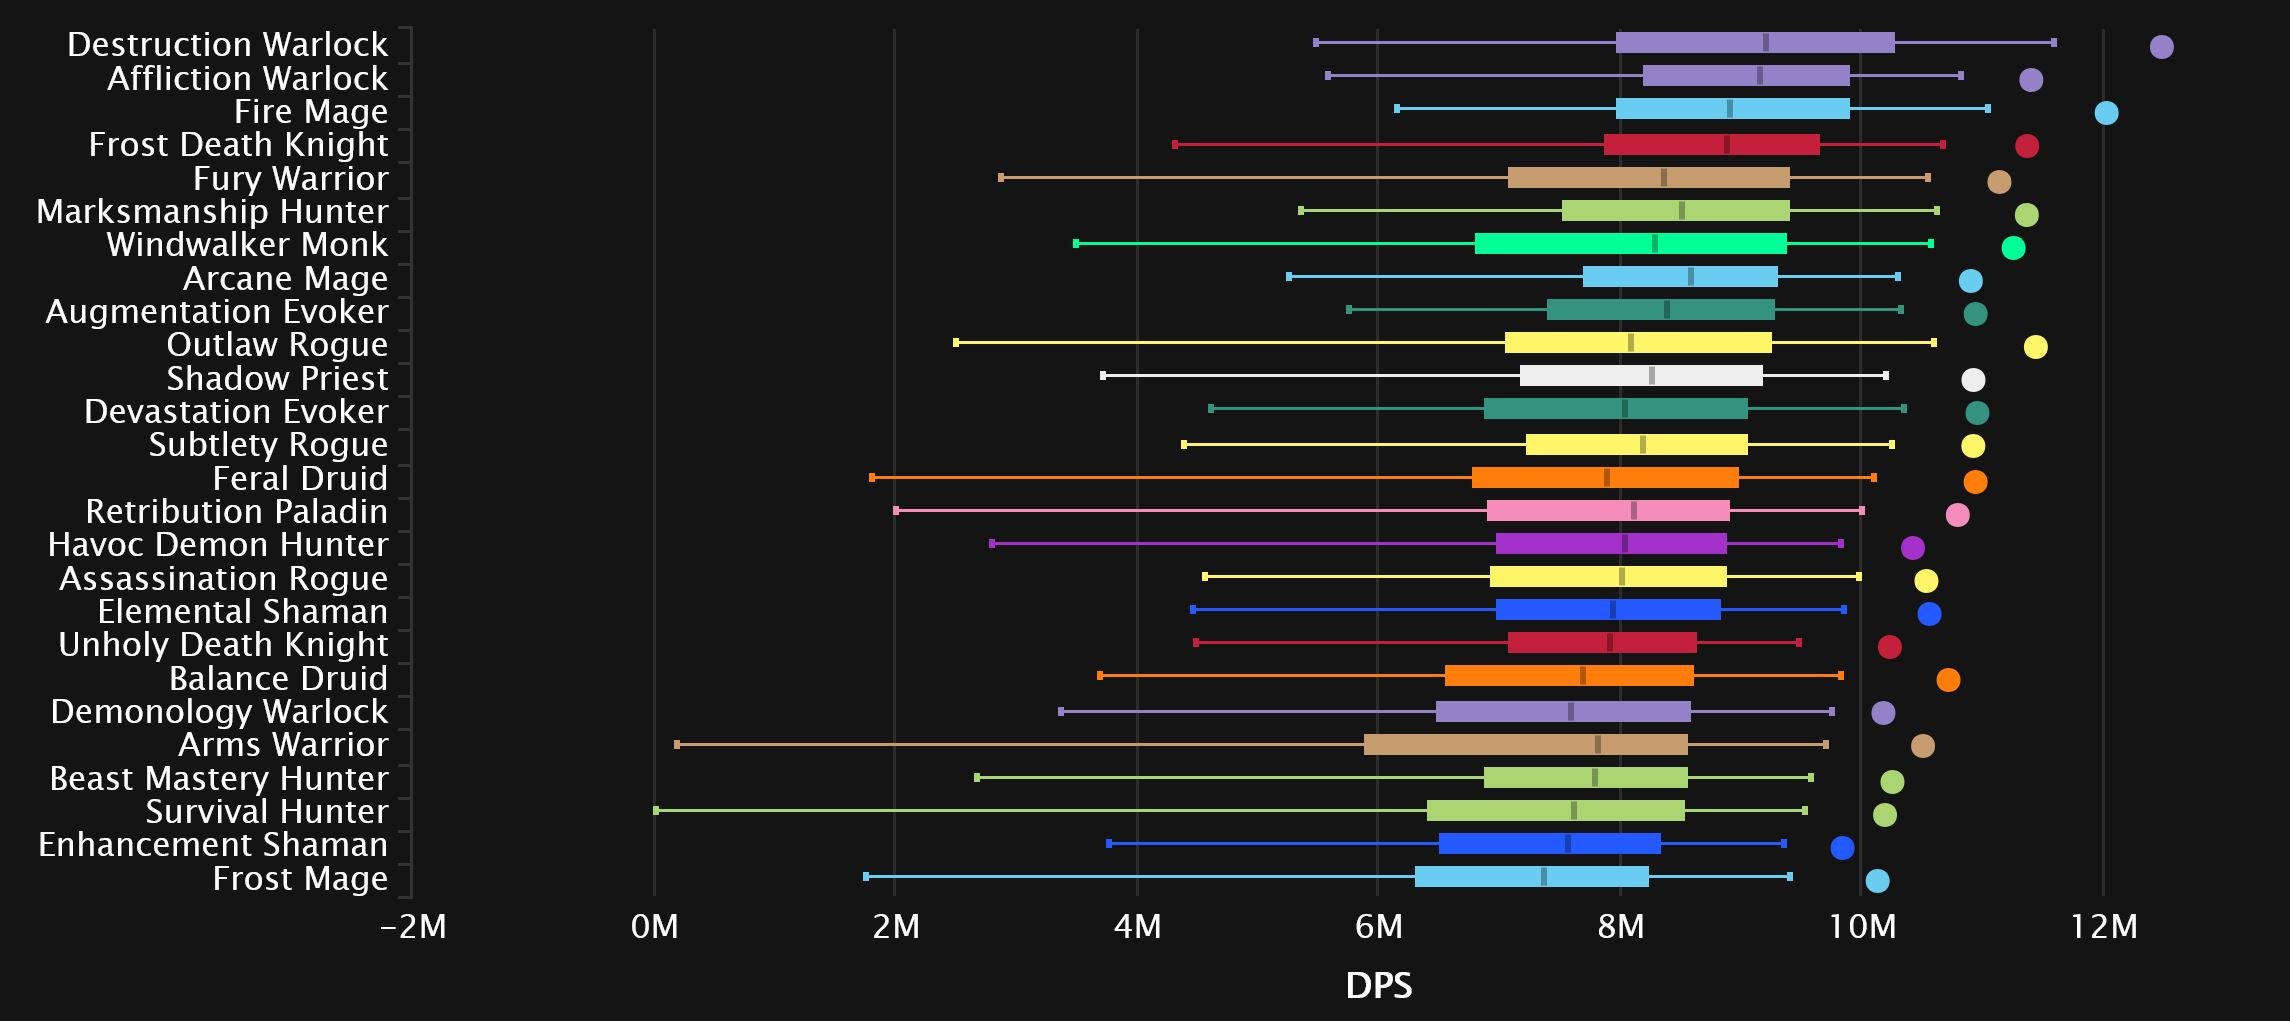
Task: Select the Retribution Paladin pink box
Action: pyautogui.click(x=1608, y=511)
